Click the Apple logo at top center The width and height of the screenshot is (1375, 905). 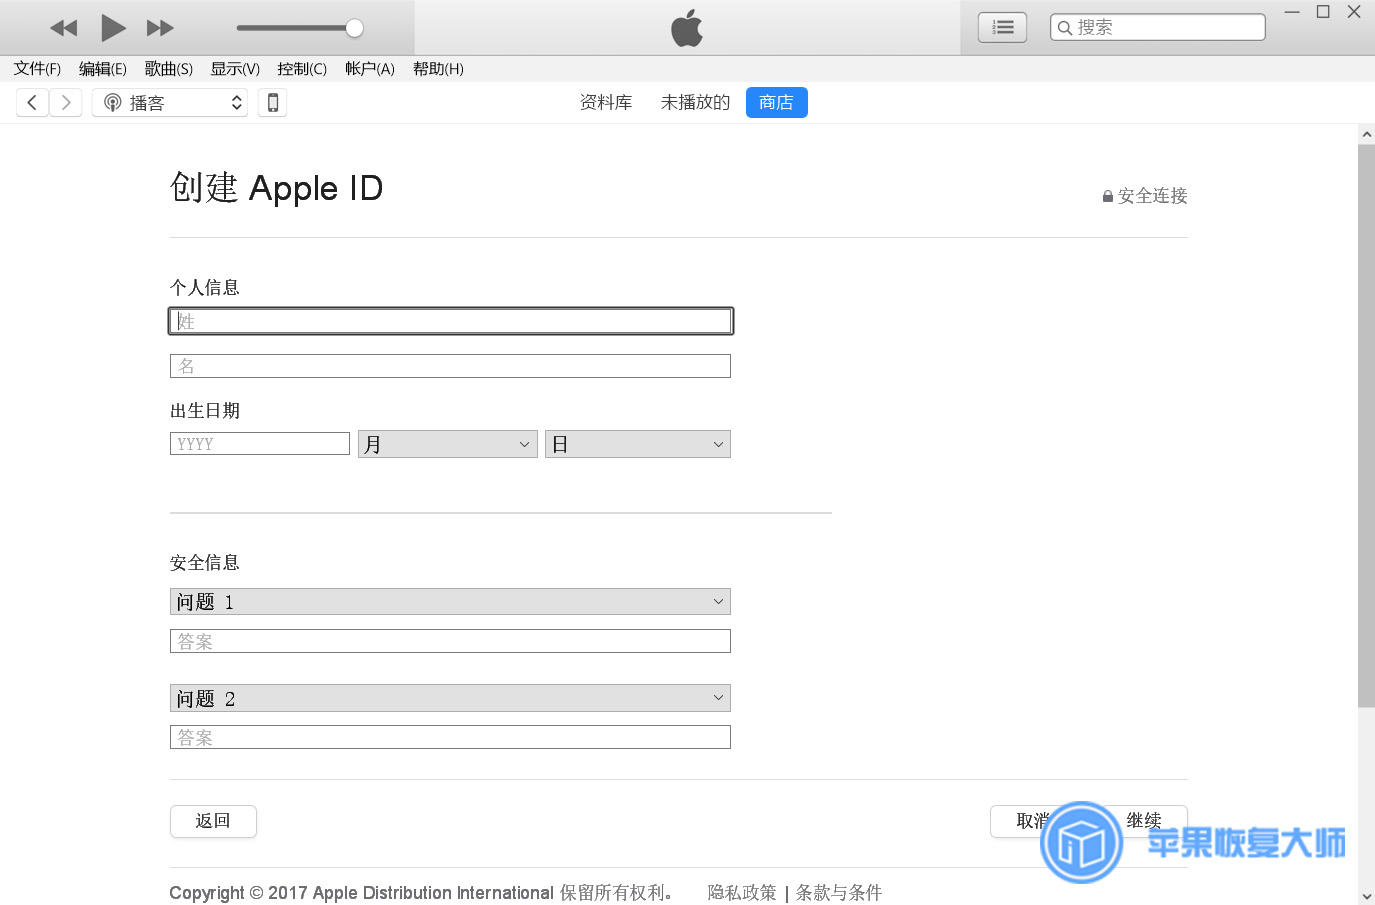click(x=687, y=28)
